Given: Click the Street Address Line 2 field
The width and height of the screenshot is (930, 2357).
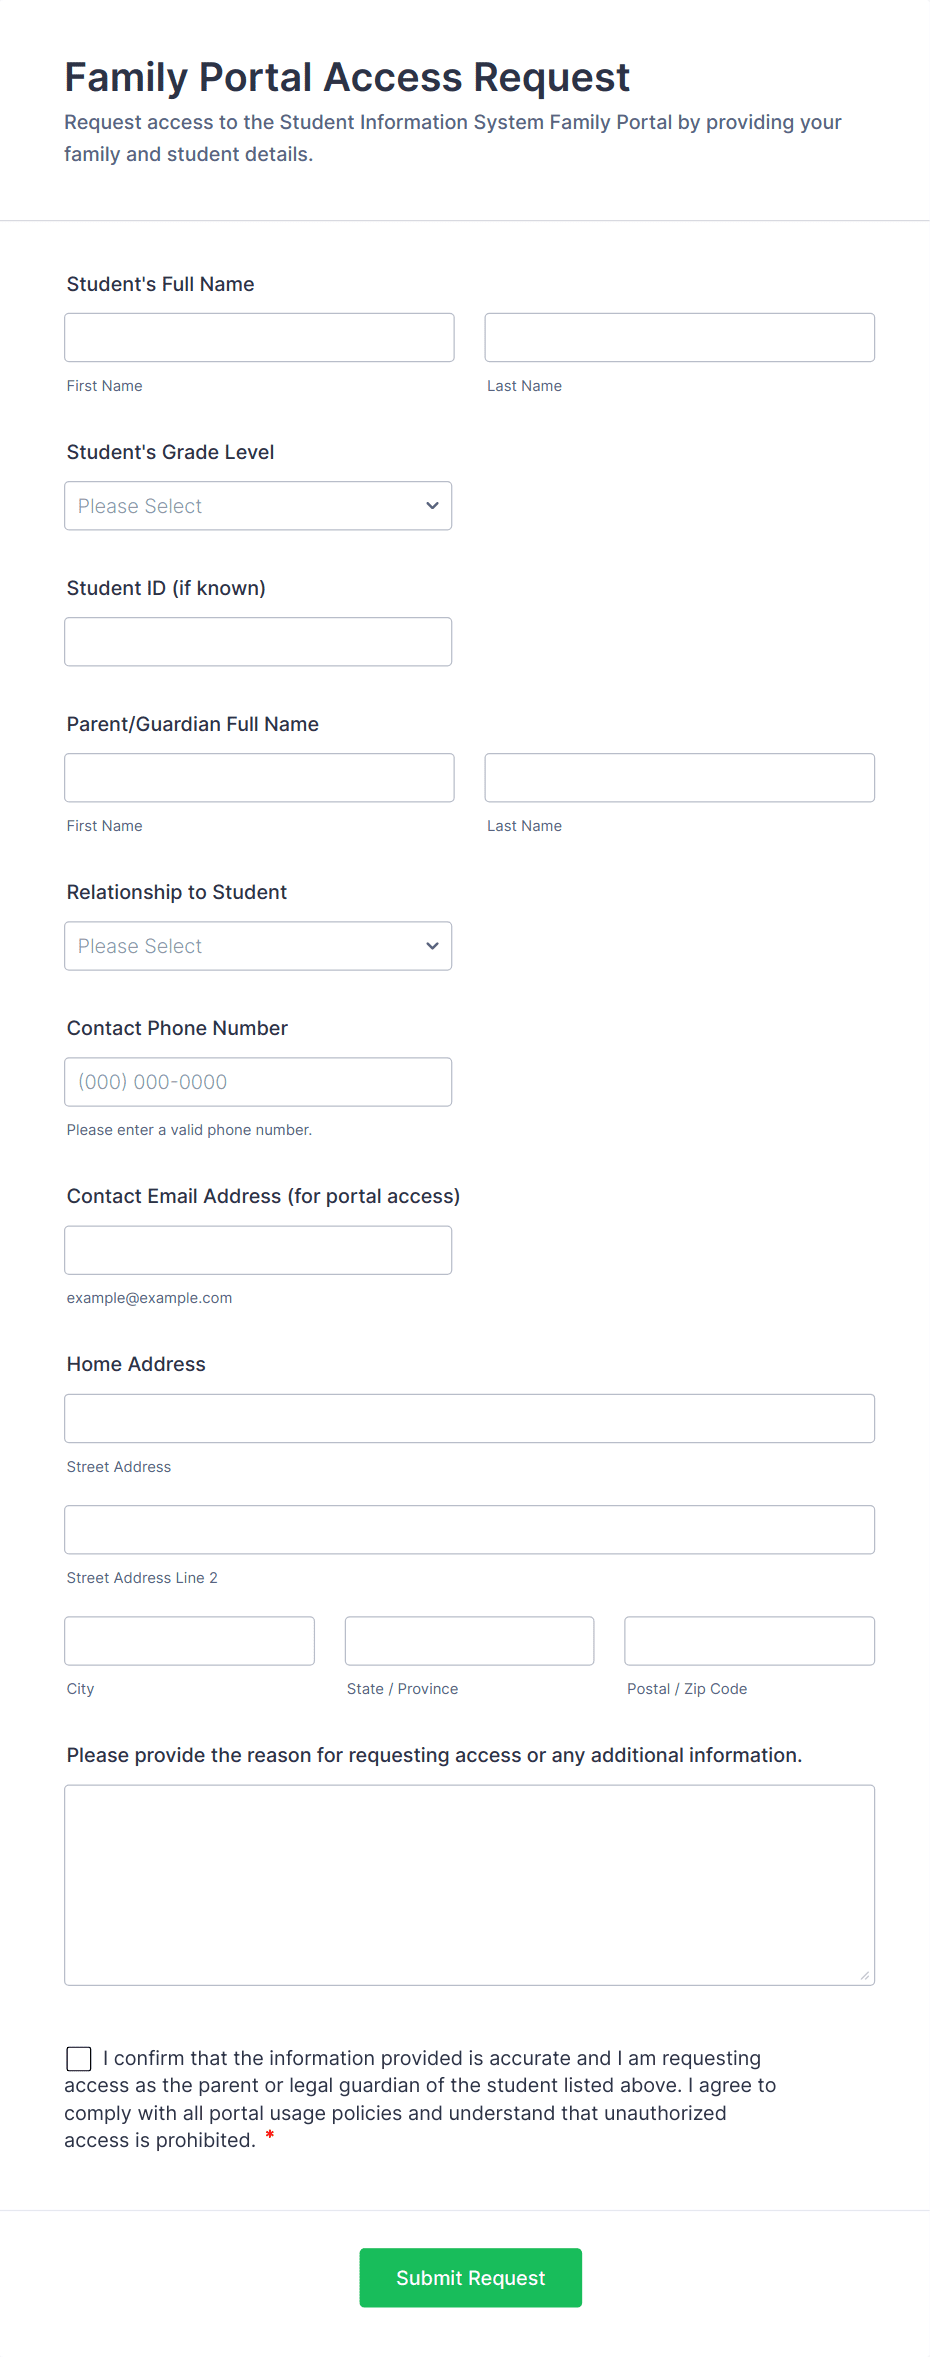Looking at the screenshot, I should point(469,1530).
